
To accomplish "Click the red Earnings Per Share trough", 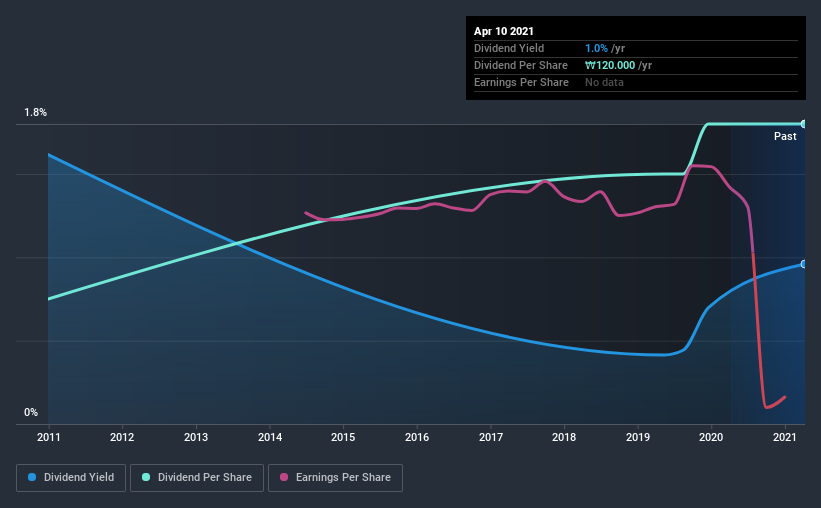I will (x=767, y=406).
